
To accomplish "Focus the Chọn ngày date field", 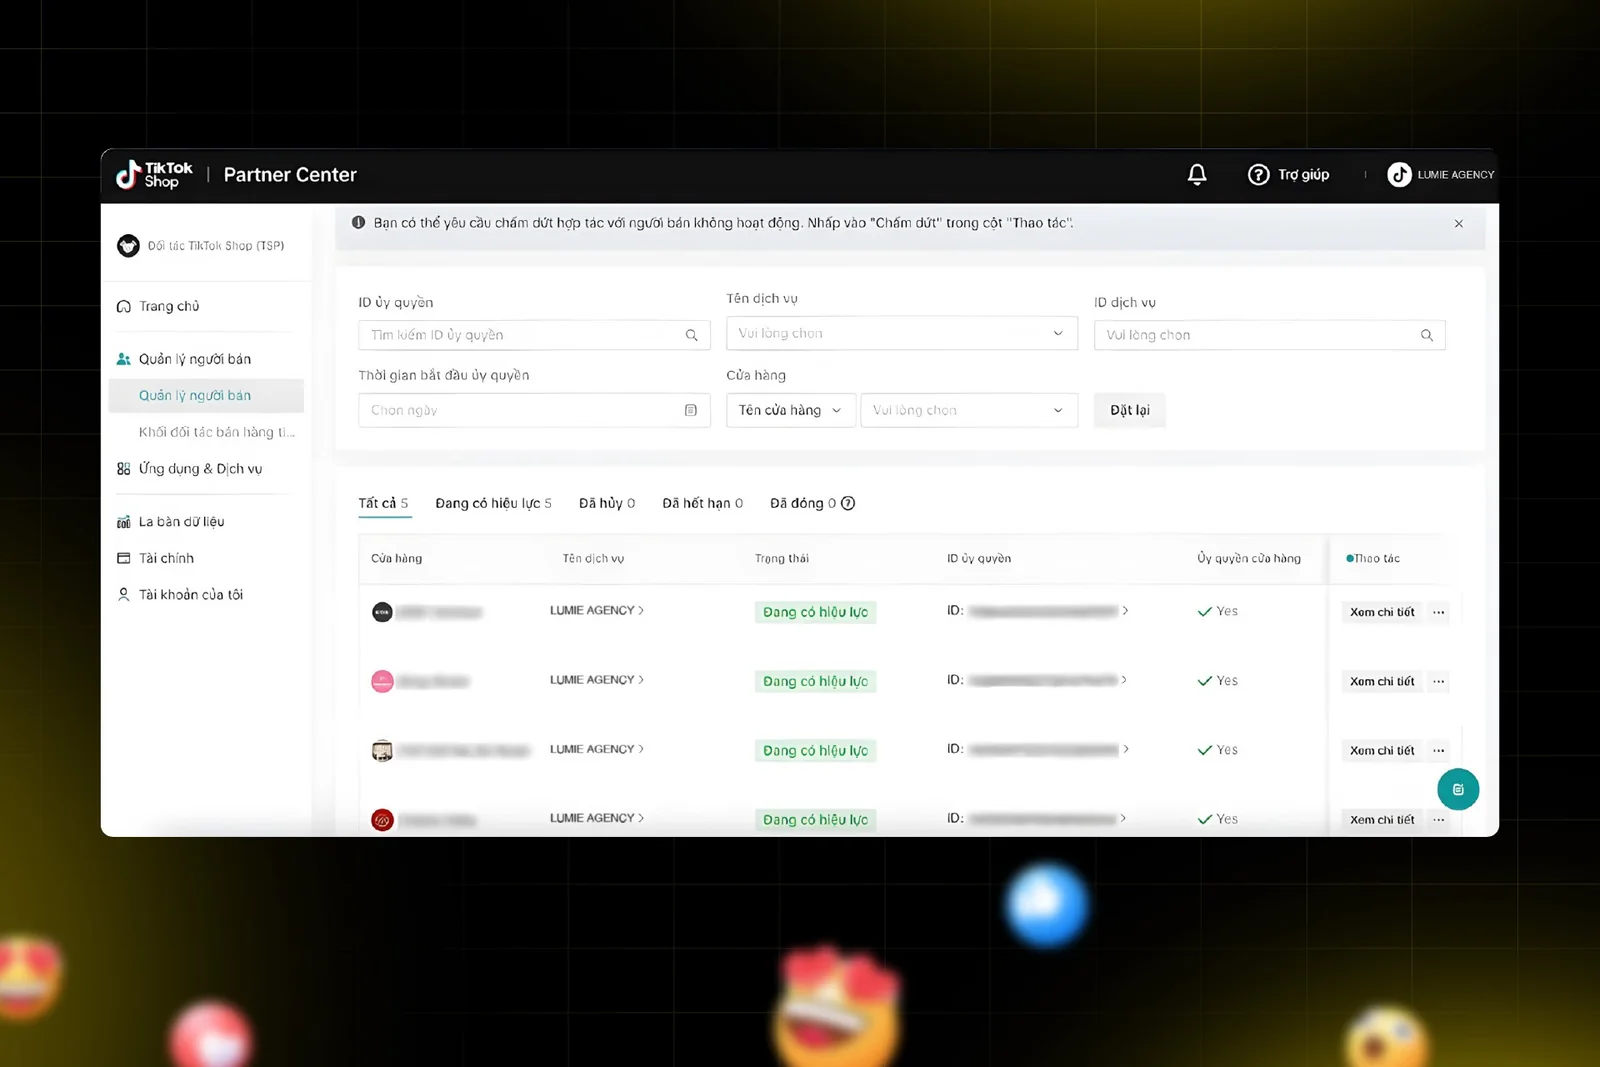I will click(534, 410).
